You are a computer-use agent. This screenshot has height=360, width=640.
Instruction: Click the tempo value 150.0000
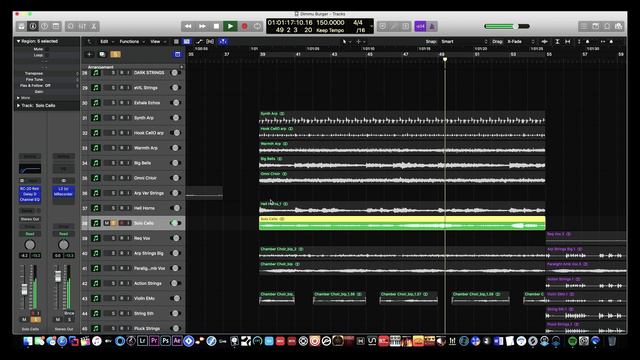330,23
